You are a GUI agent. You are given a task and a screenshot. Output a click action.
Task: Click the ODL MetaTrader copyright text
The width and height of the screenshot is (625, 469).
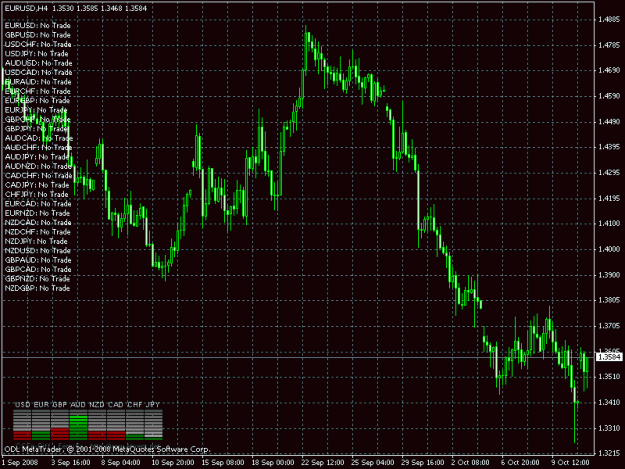[x=107, y=449]
